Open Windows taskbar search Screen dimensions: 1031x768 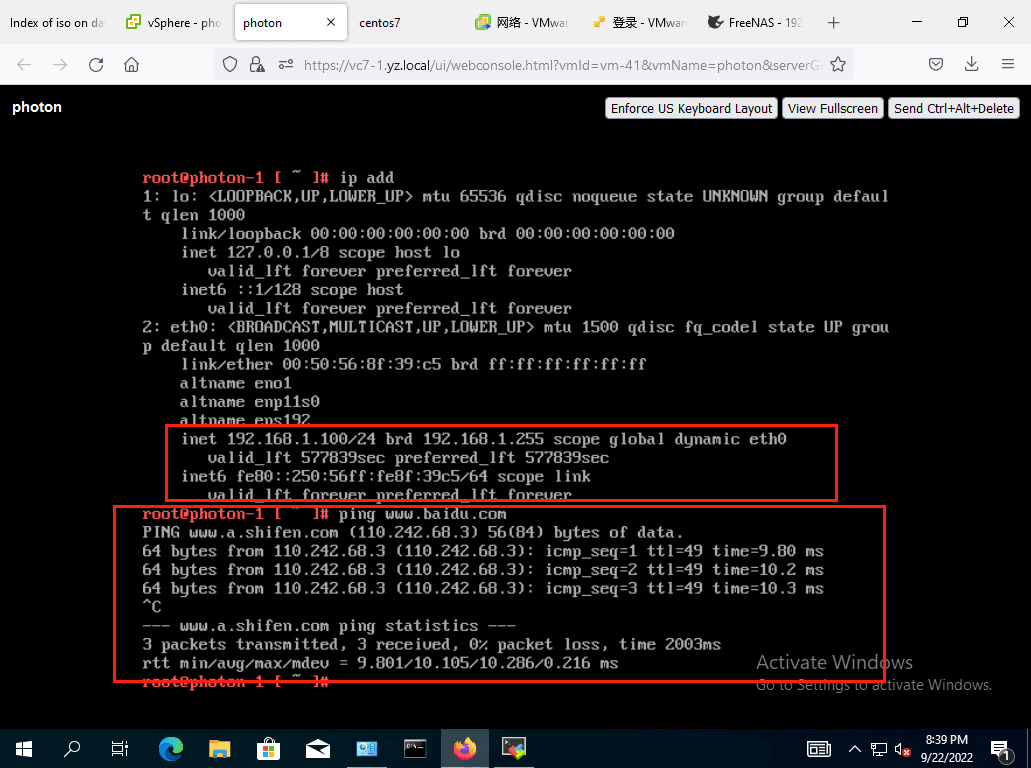[x=72, y=748]
